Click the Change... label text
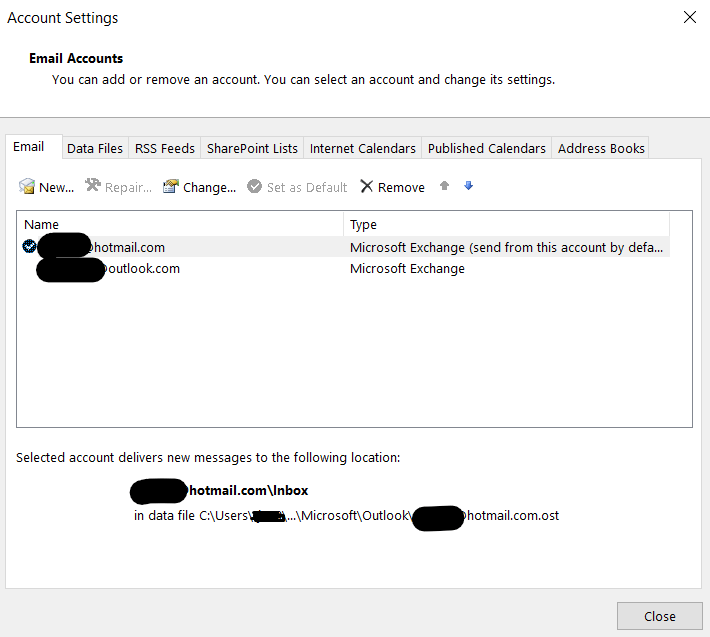Screen dimensions: 710x637 (x=209, y=187)
